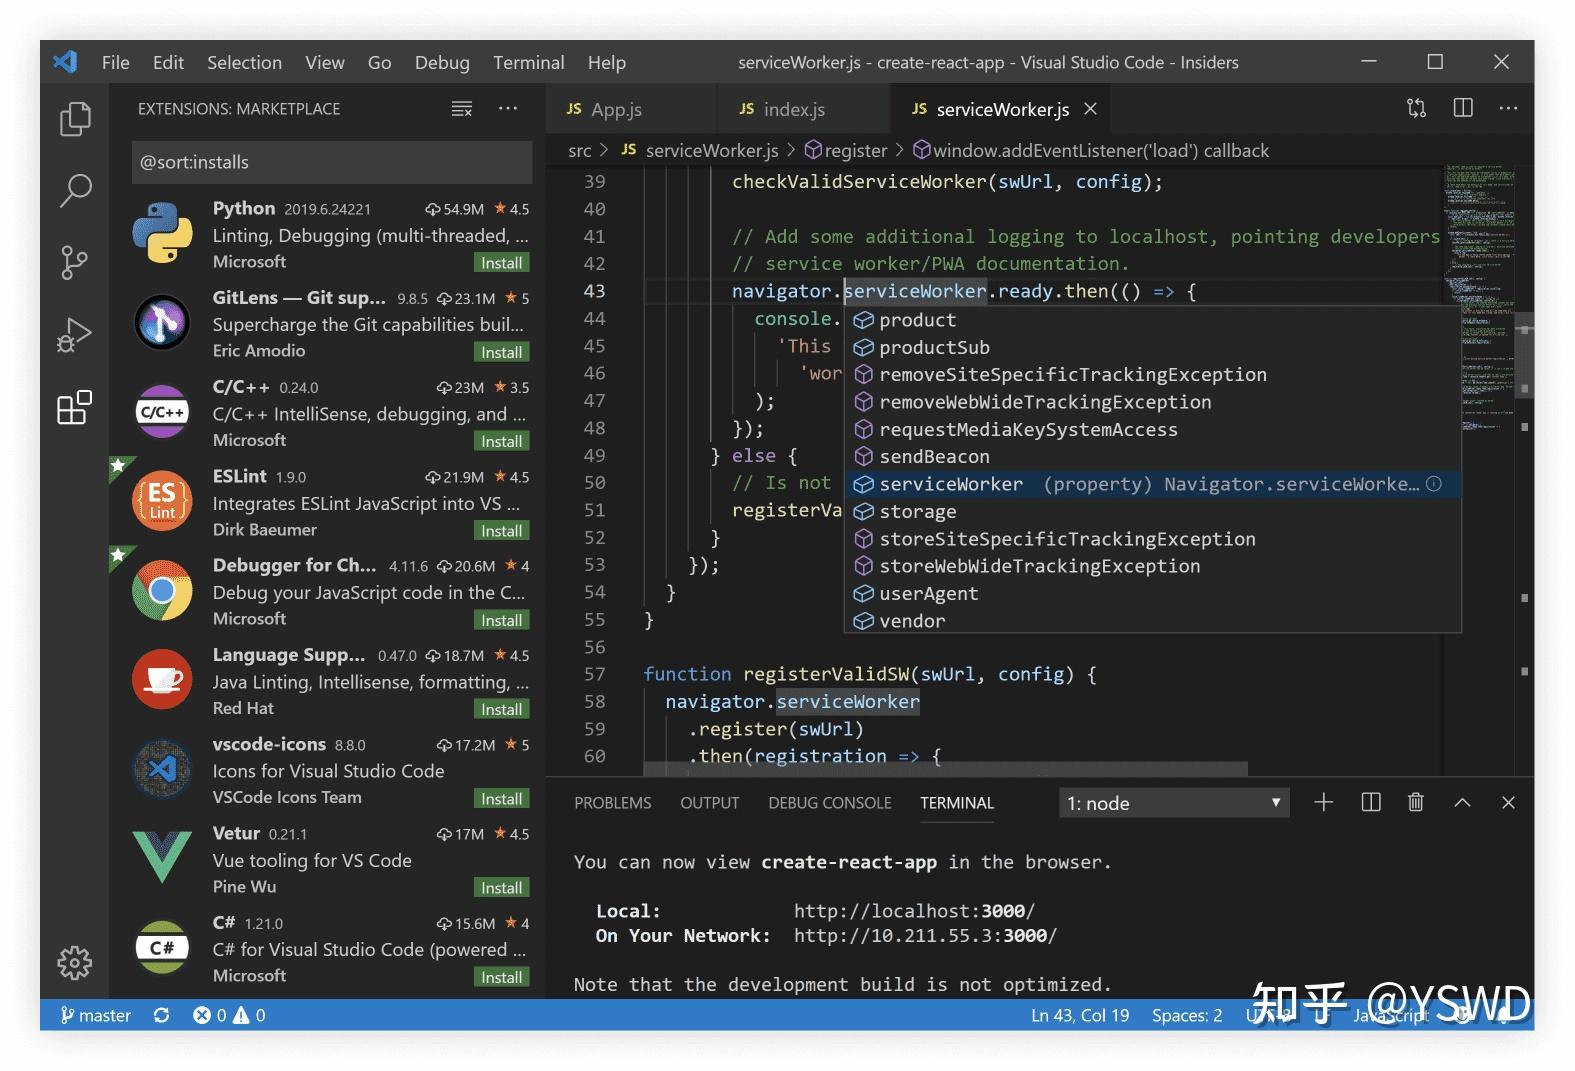Maximize the panel with the chevron up
Screen dimensions: 1575x1071
tap(1462, 803)
